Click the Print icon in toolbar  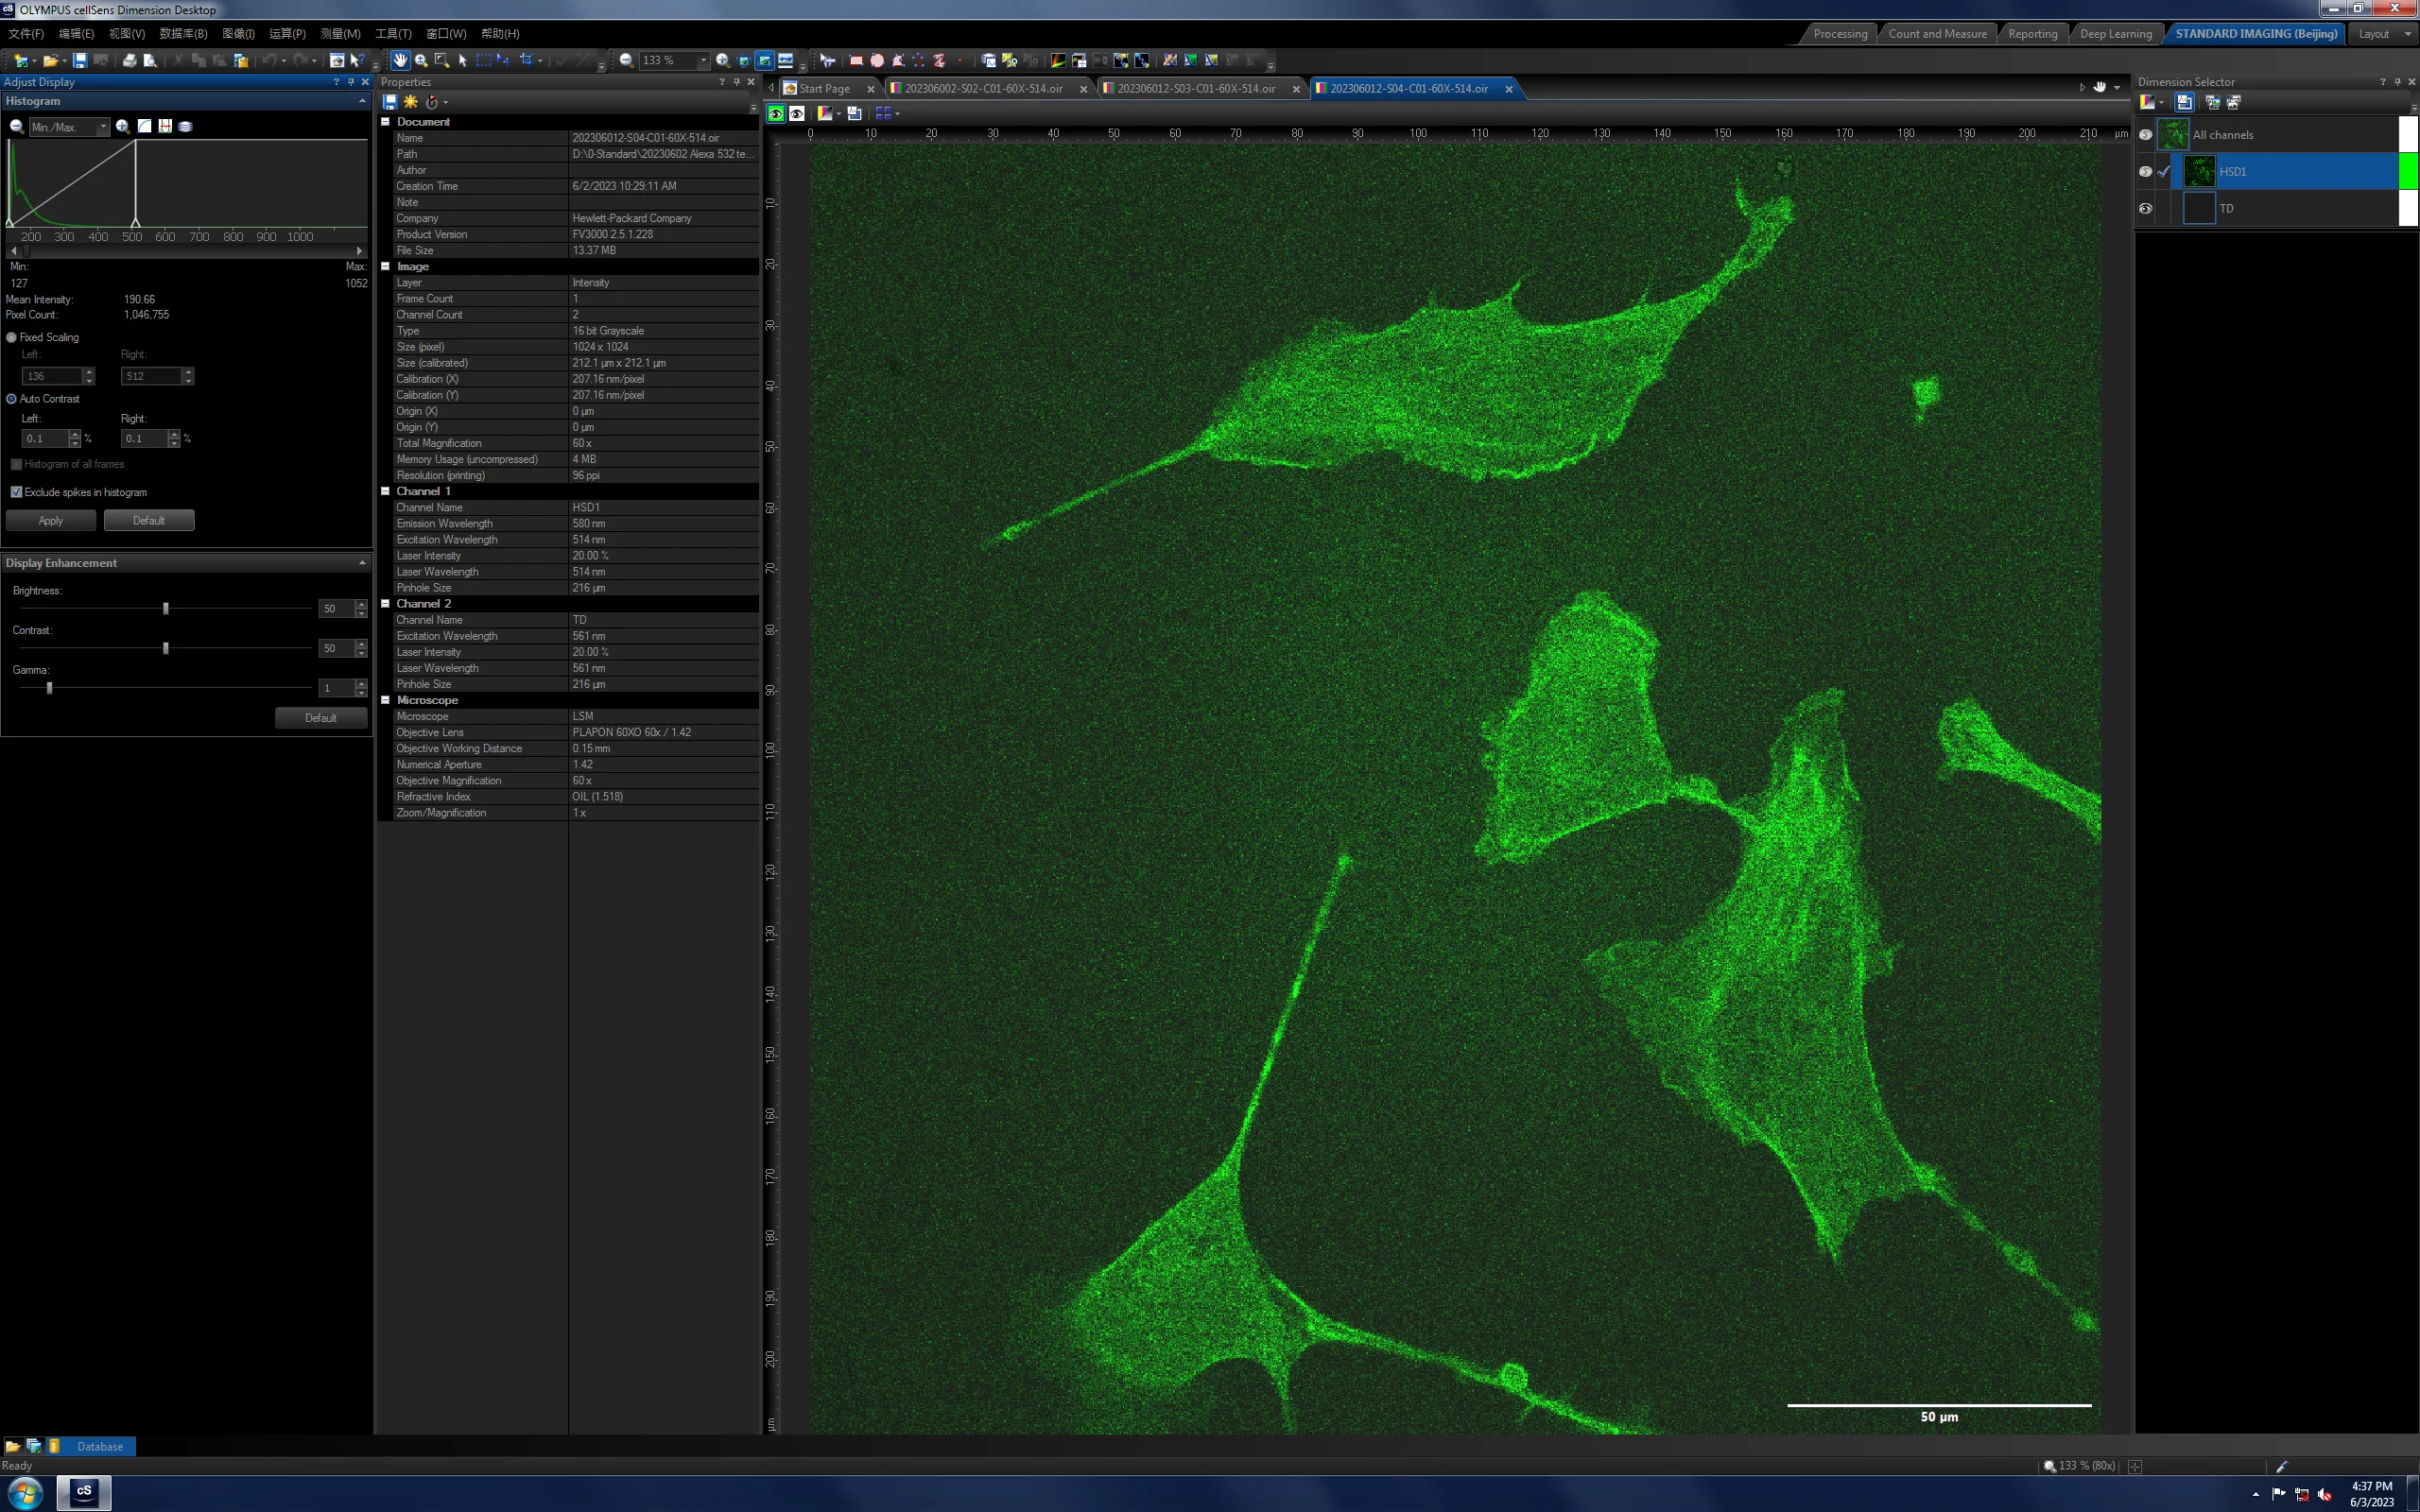point(129,60)
